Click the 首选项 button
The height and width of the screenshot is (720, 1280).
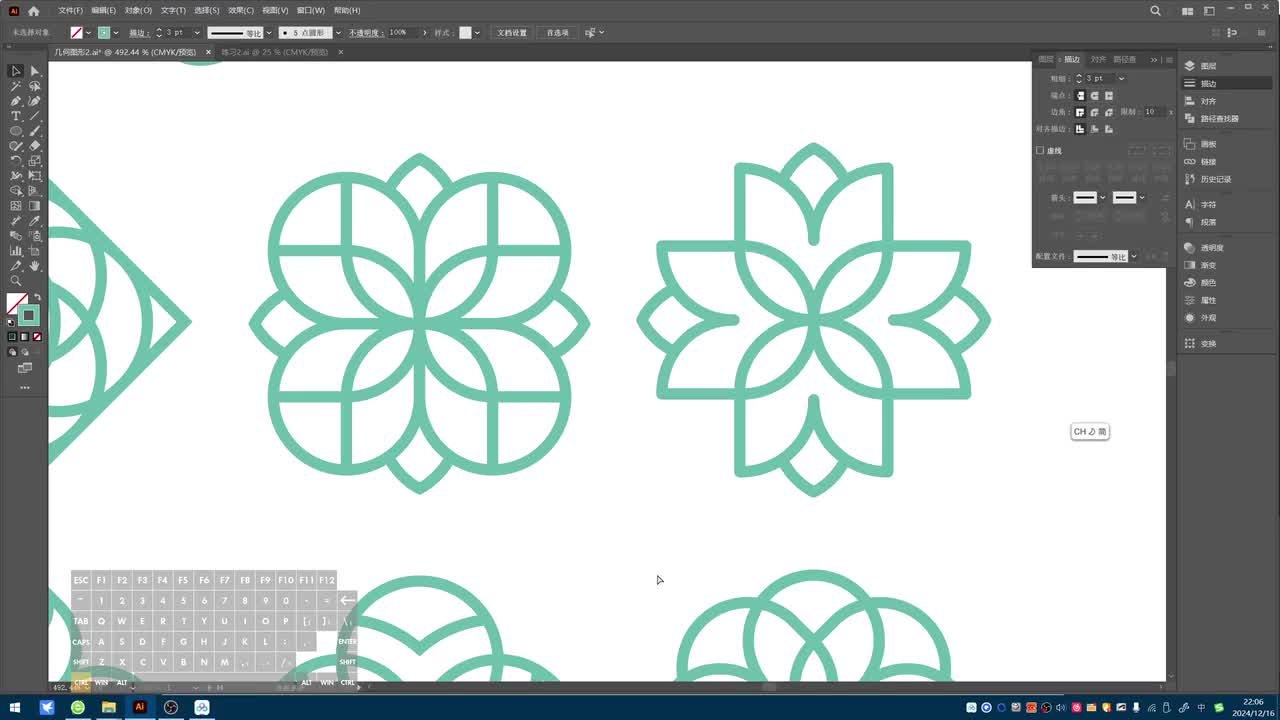(x=557, y=33)
